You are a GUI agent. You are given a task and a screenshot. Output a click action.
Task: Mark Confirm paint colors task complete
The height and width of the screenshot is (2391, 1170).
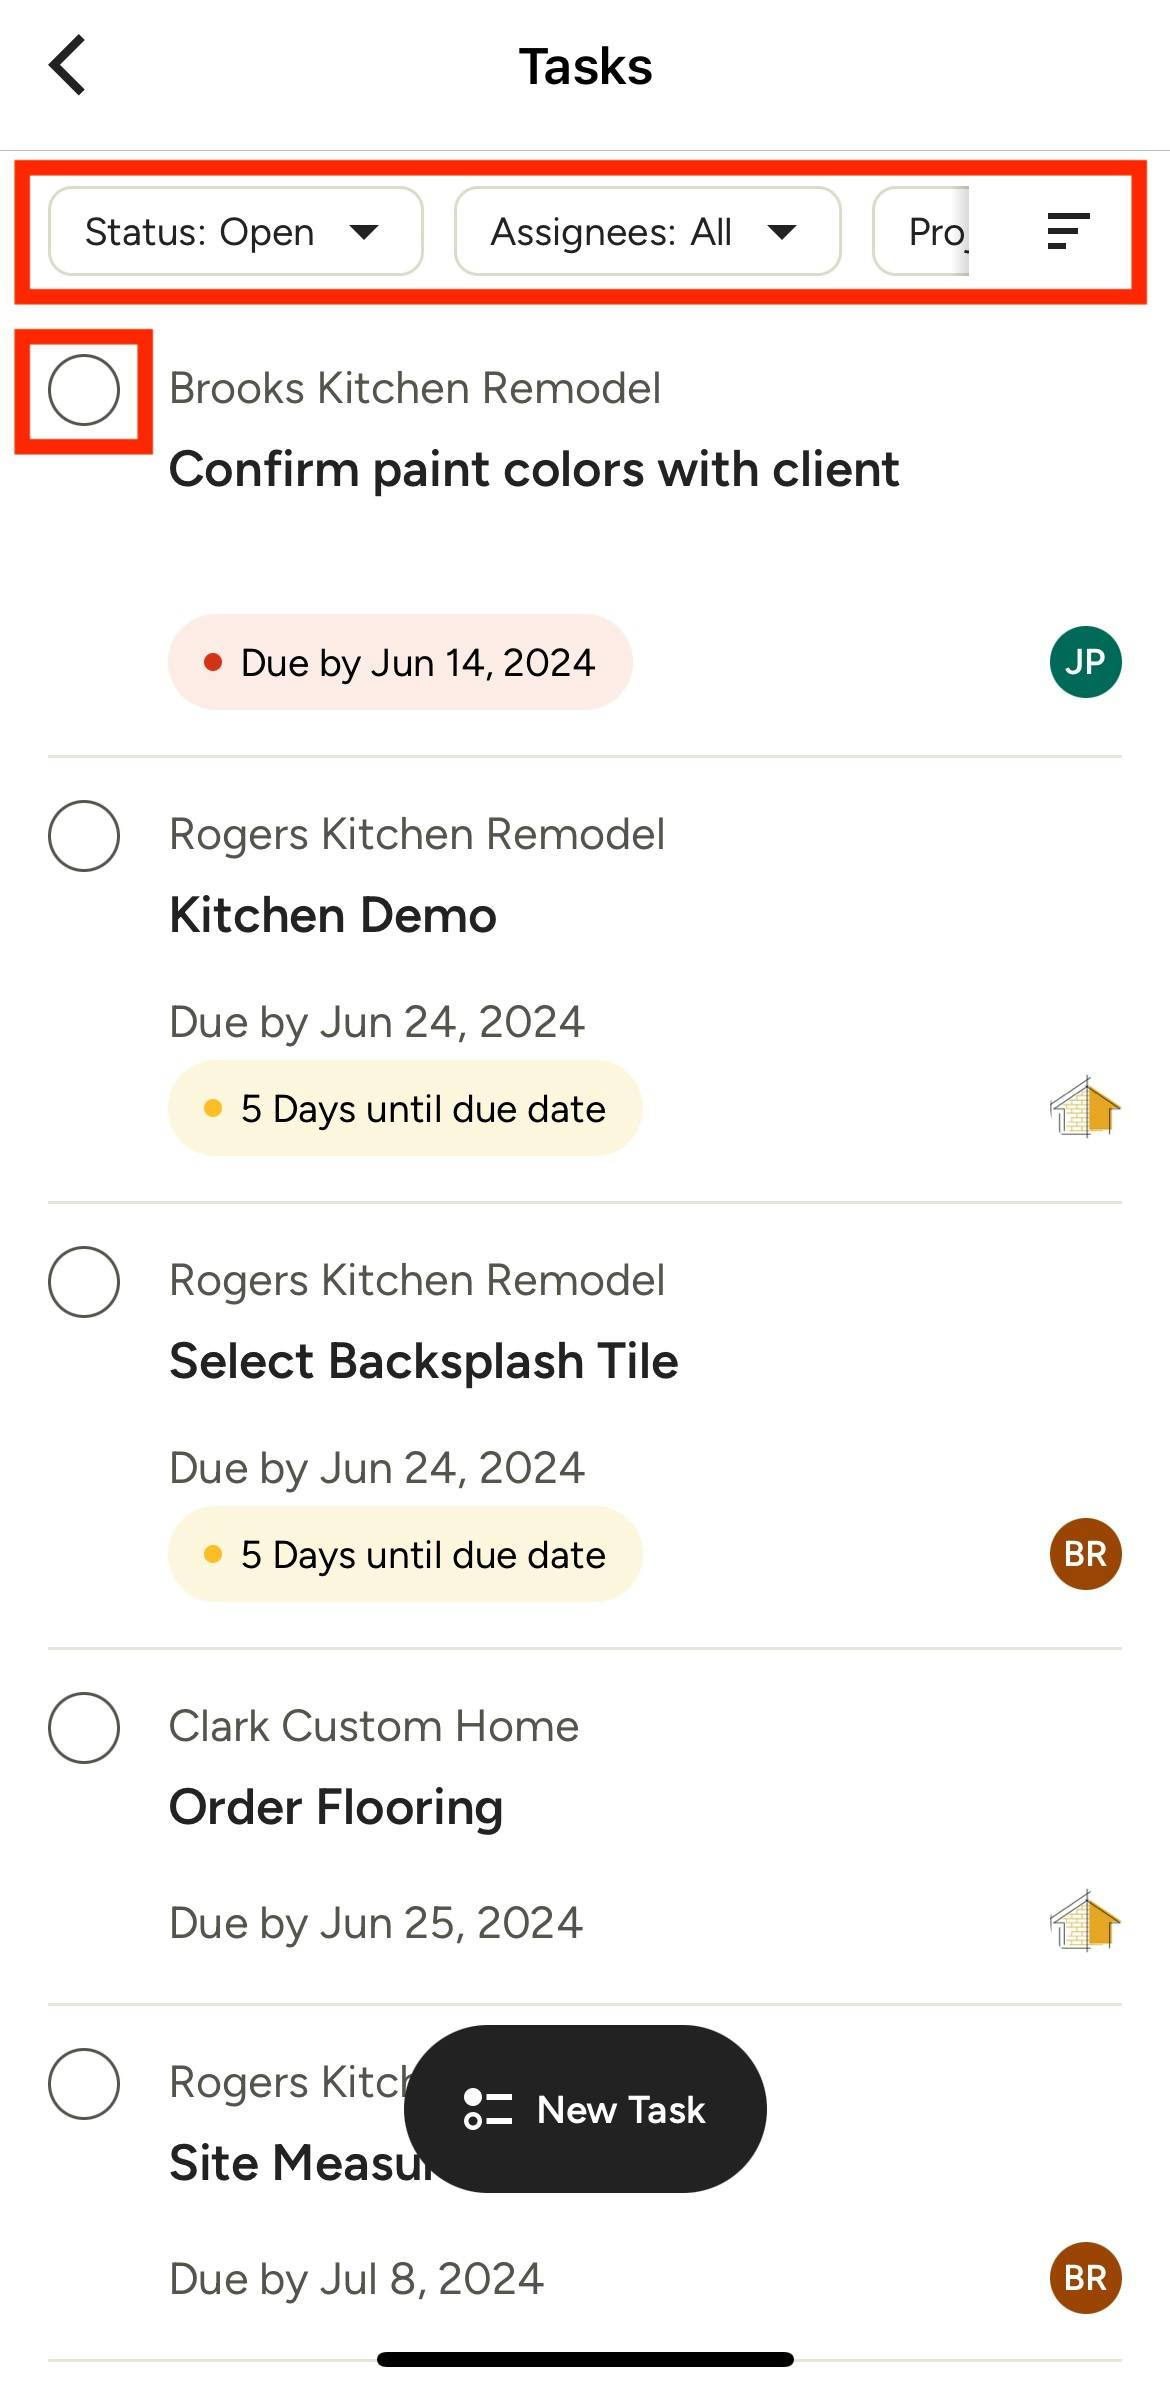click(84, 390)
